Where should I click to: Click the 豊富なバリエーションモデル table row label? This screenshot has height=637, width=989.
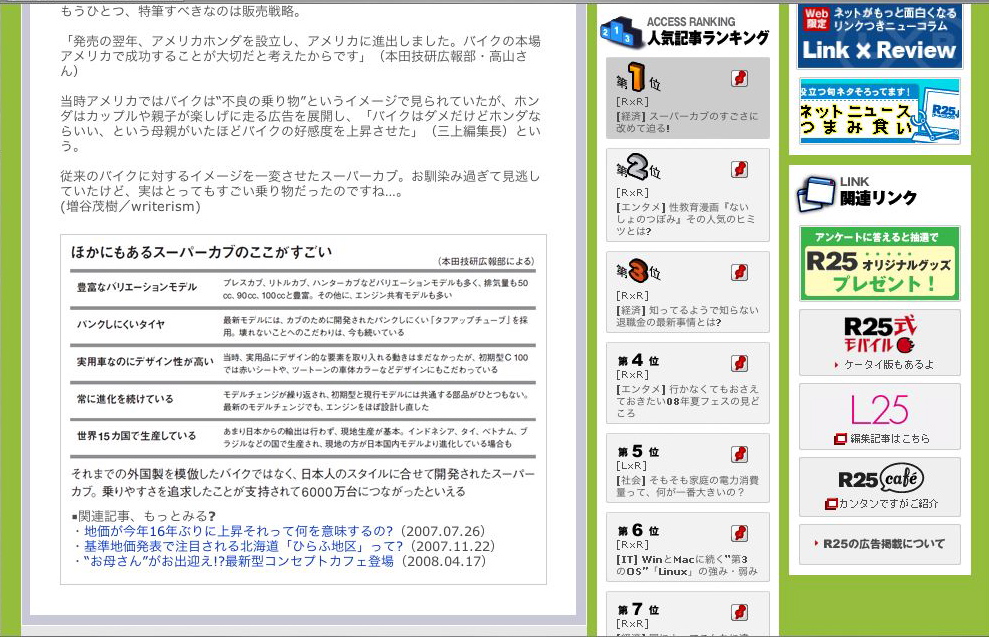(x=137, y=287)
